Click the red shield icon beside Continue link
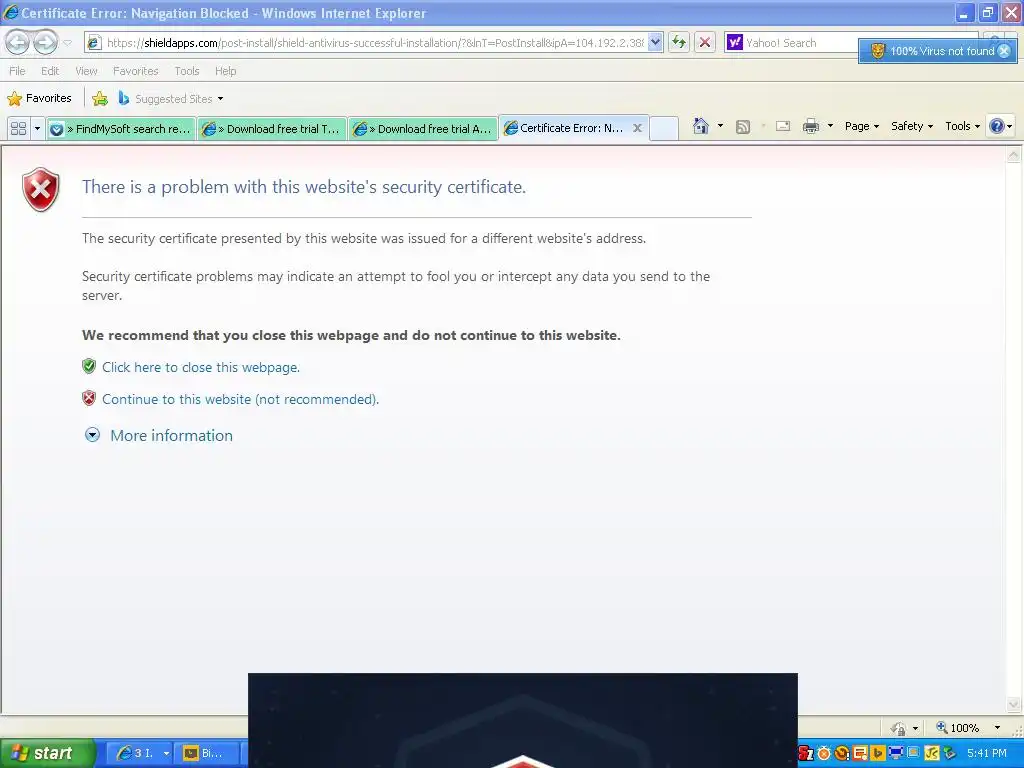1024x768 pixels. [x=89, y=398]
